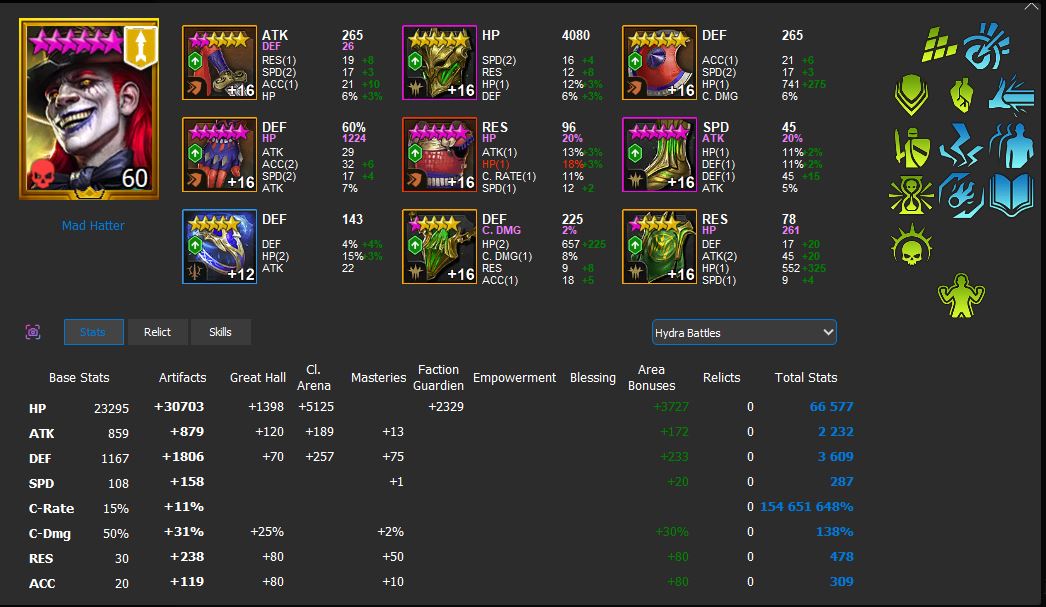This screenshot has height=607, width=1046.
Task: Click the green hourglass mastery icon
Action: [x=911, y=195]
